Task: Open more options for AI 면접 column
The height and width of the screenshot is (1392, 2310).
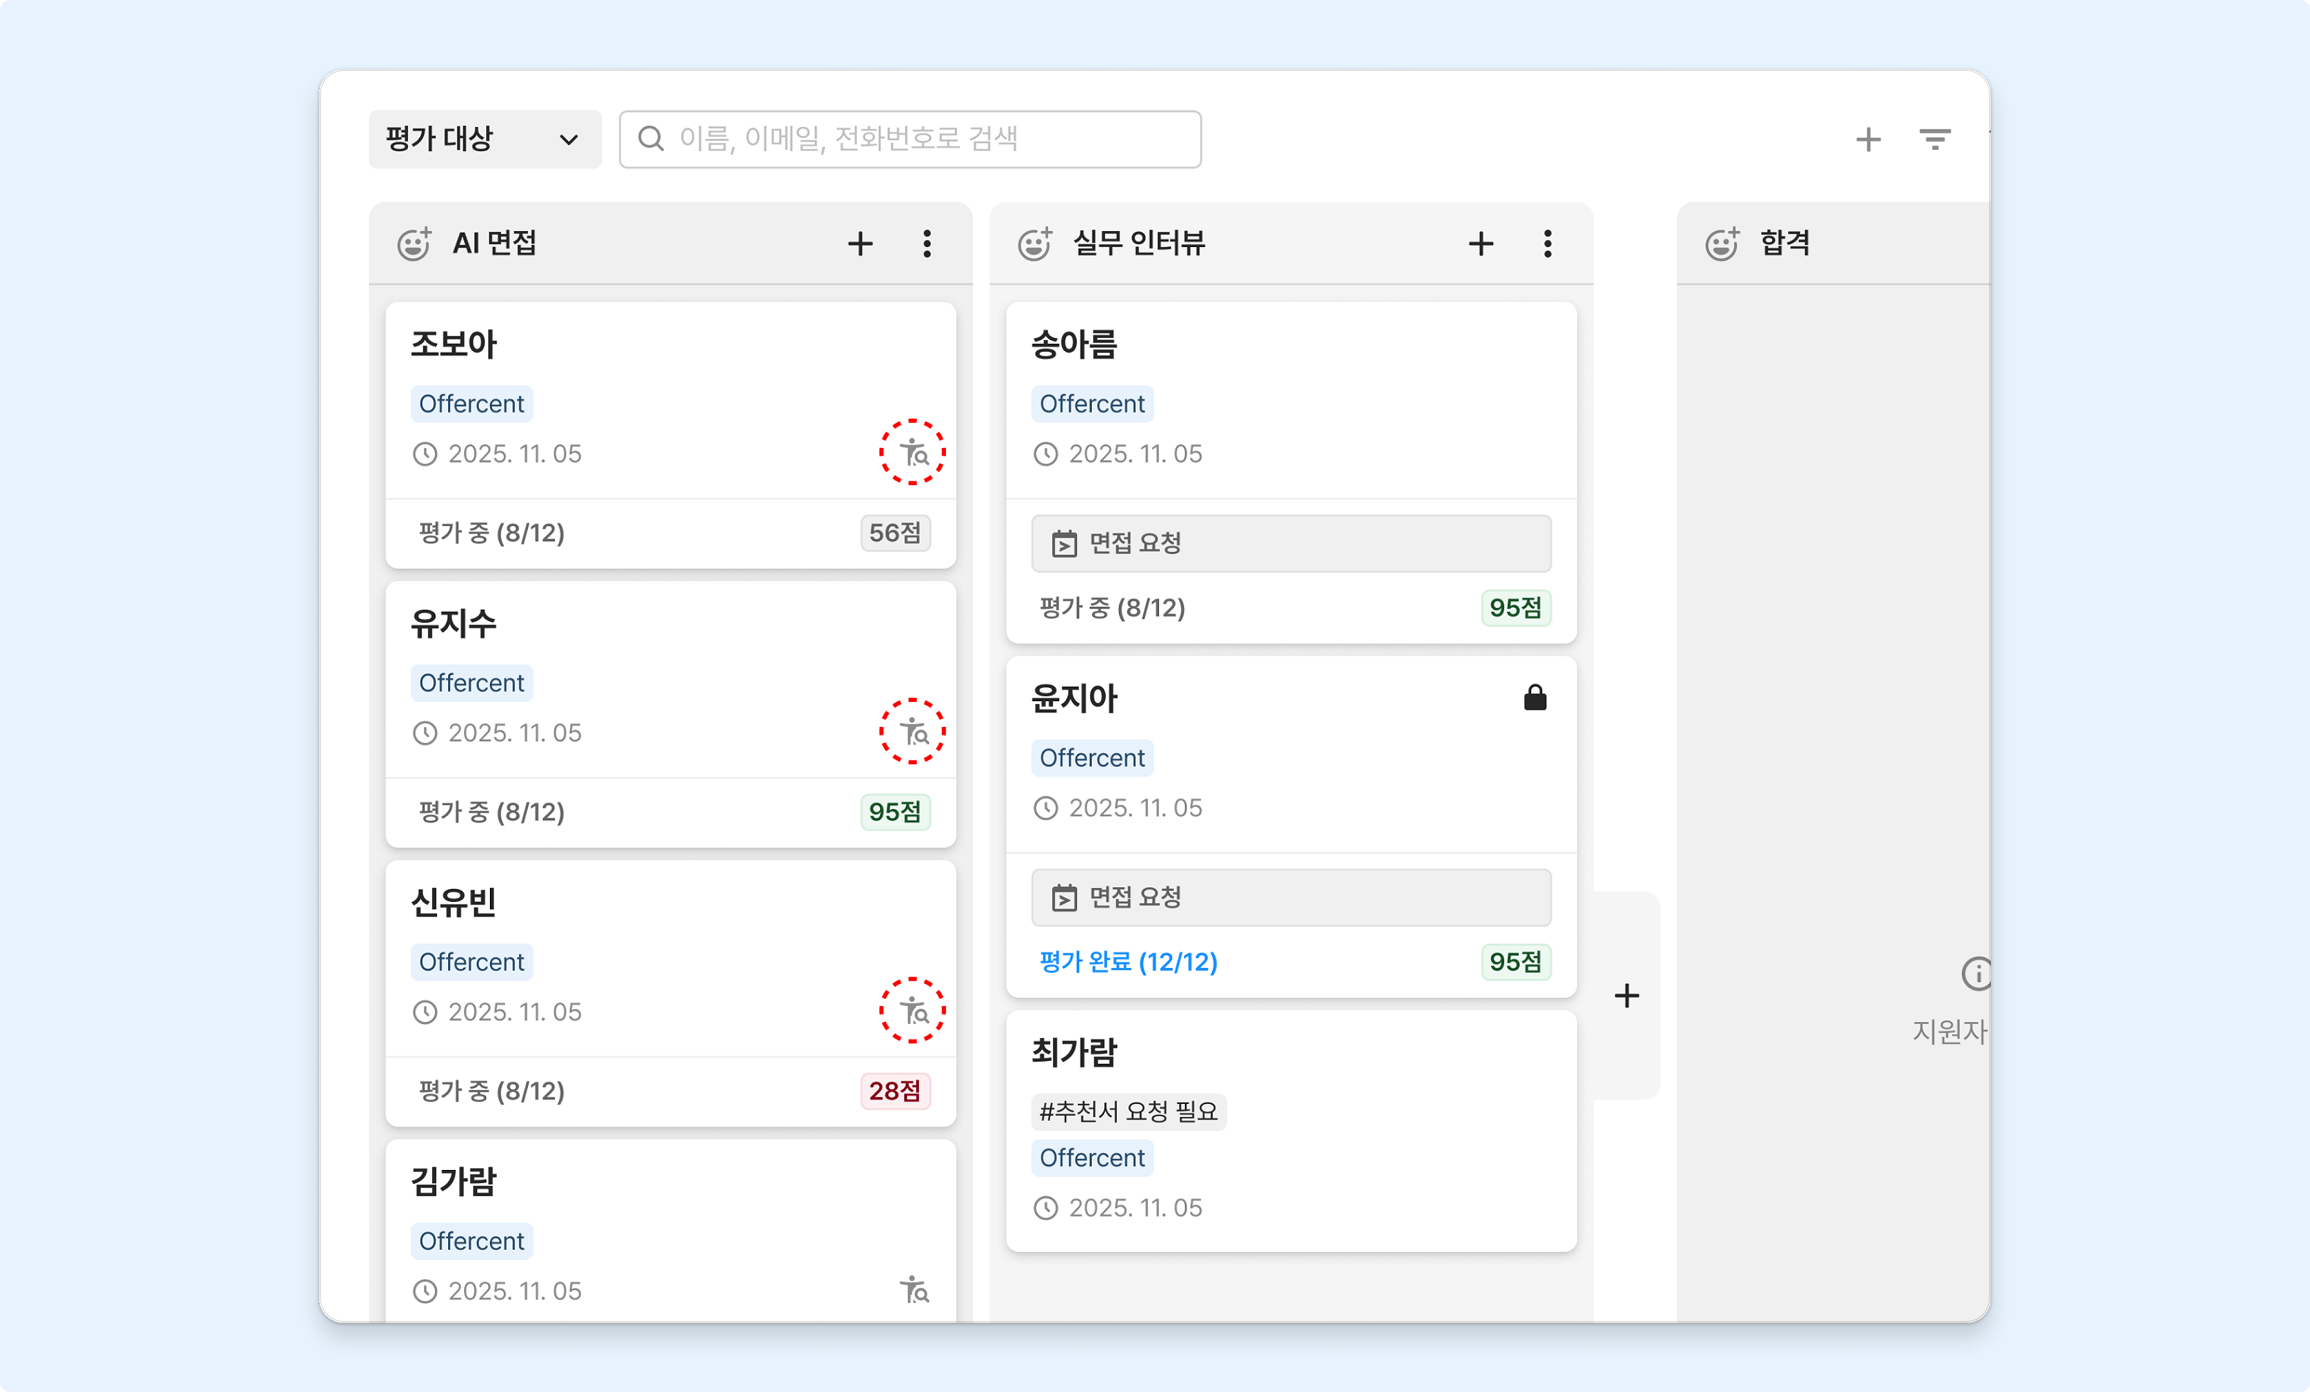Action: [927, 244]
